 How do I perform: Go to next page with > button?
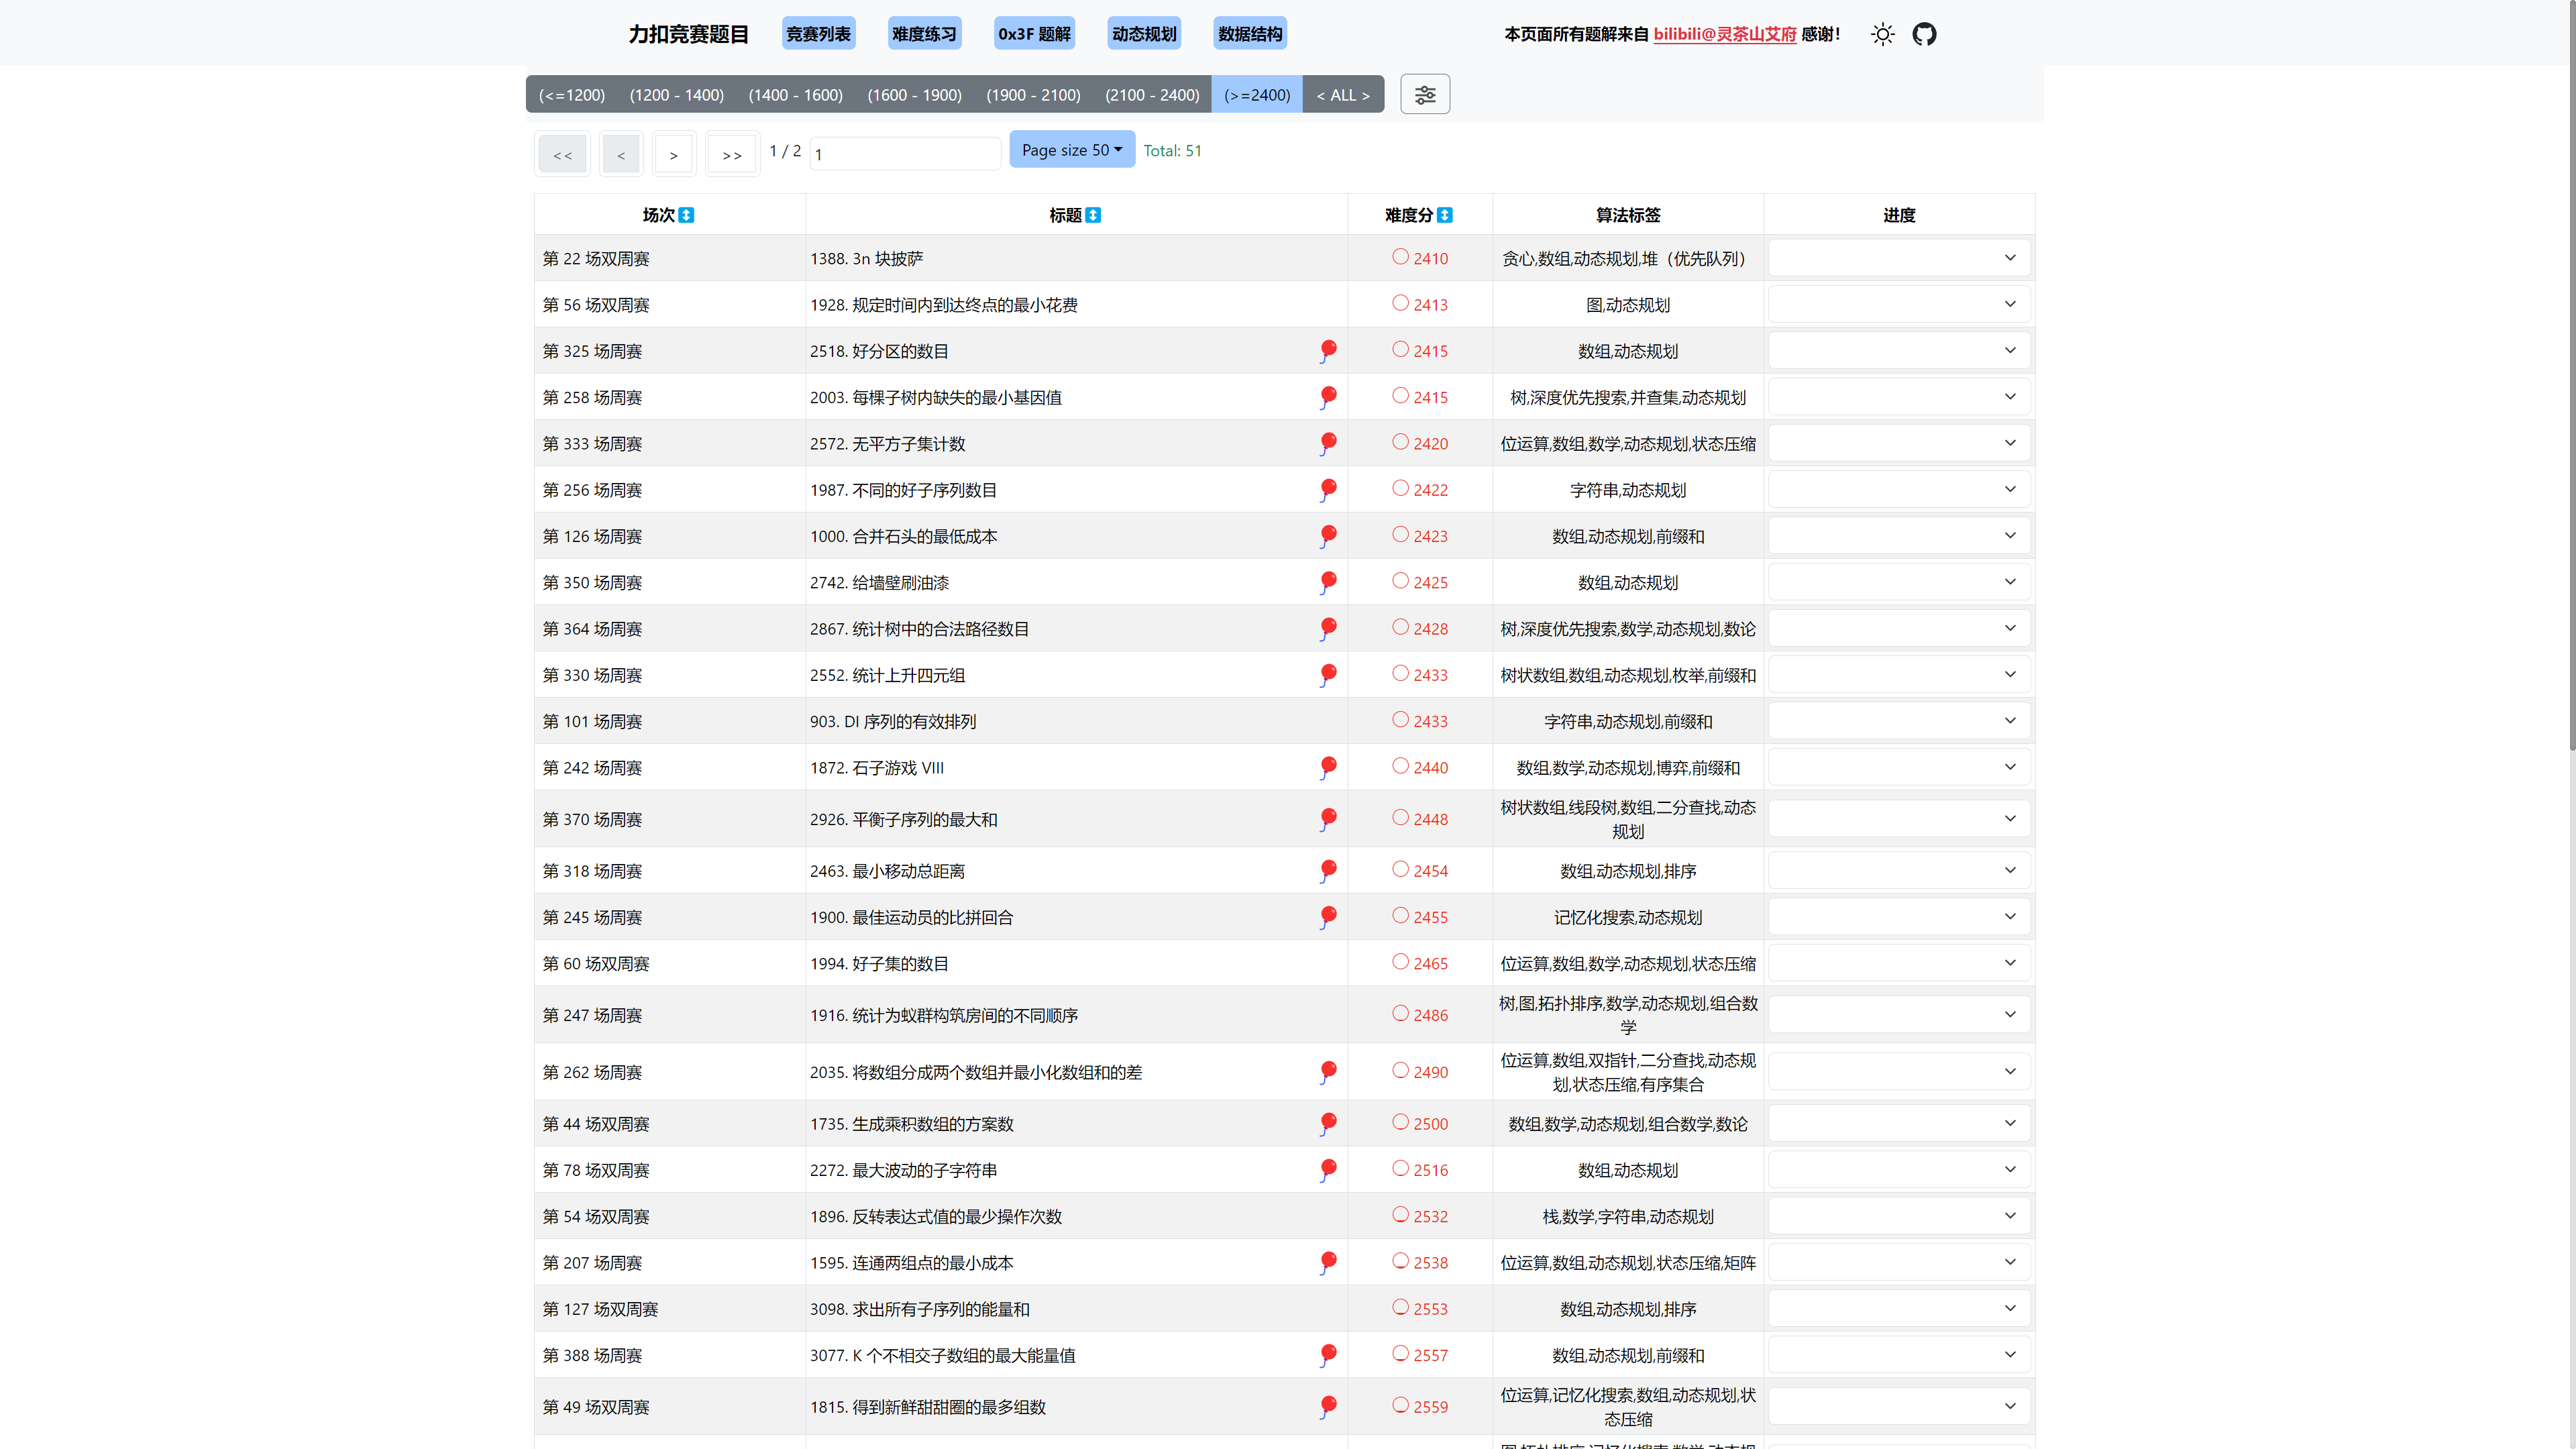coord(673,155)
